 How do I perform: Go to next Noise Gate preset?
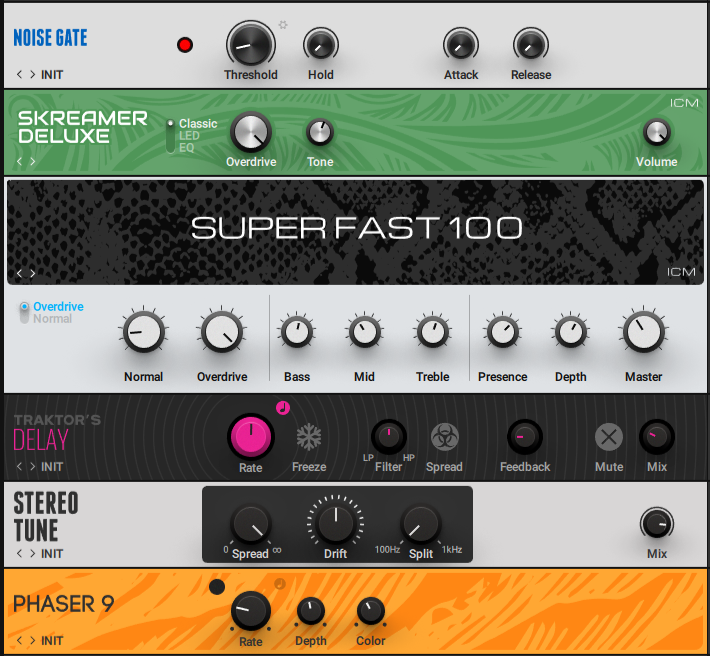[x=33, y=74]
